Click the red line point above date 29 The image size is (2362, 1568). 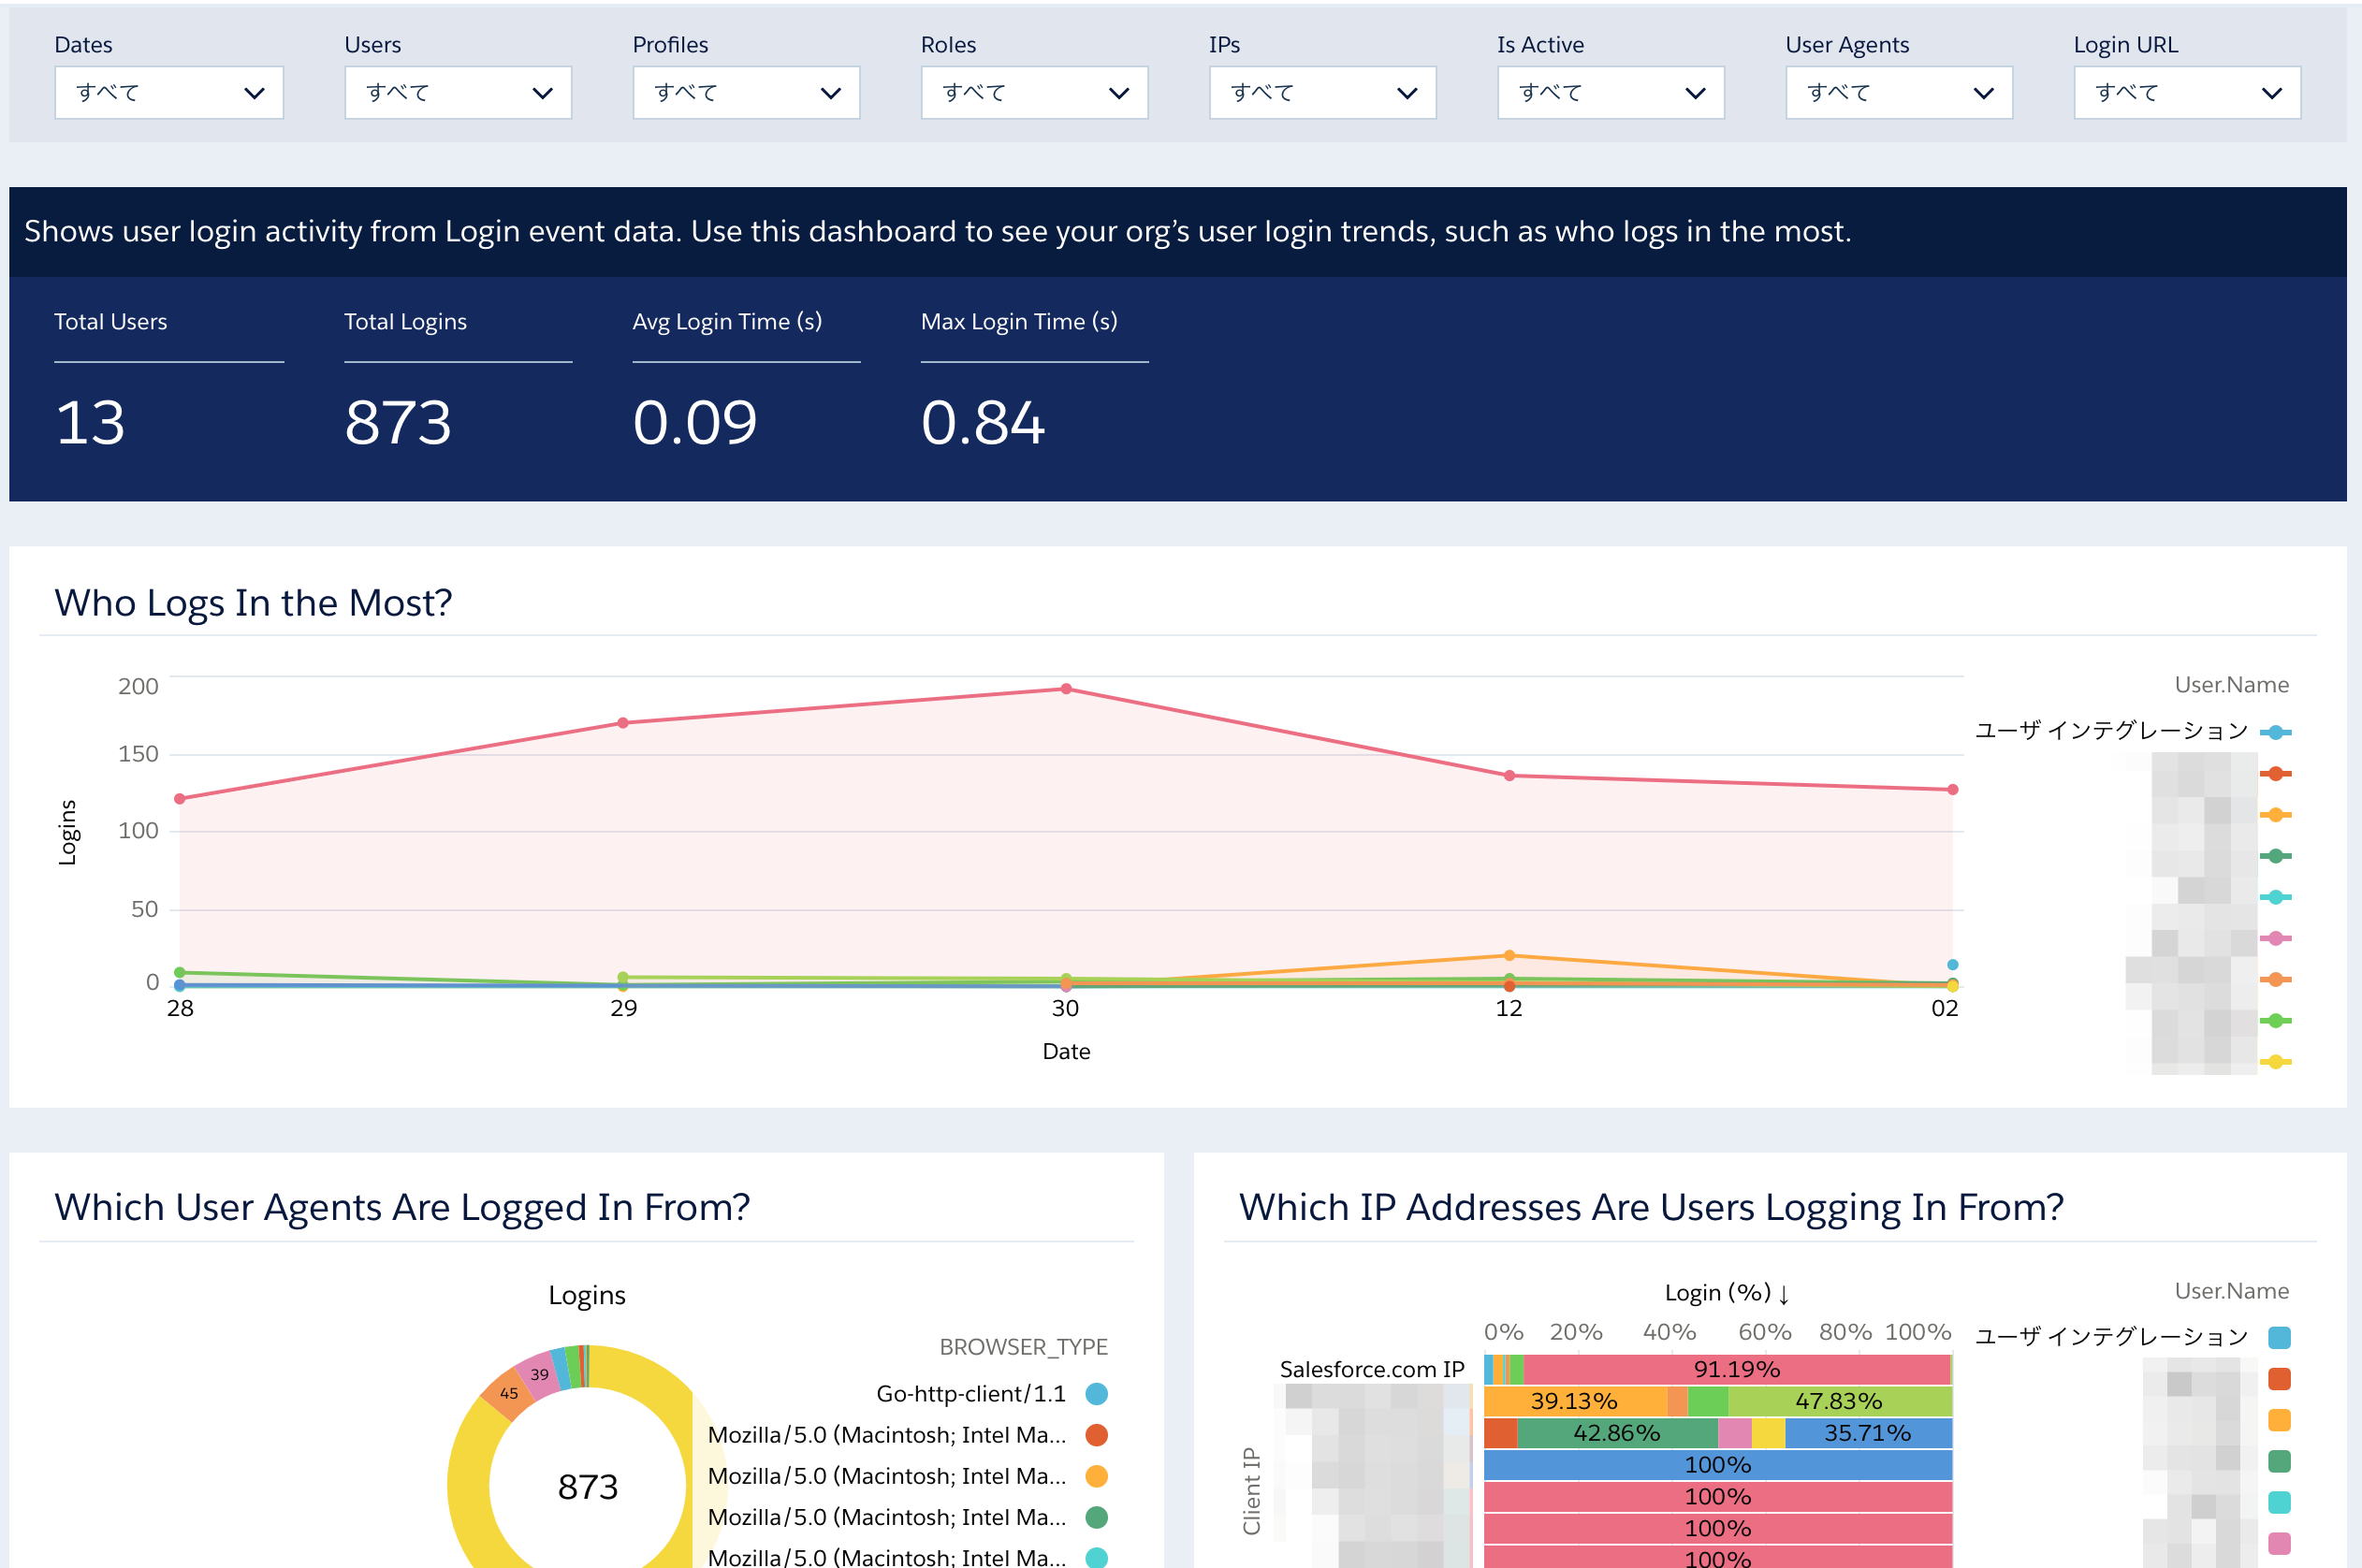pos(623,723)
